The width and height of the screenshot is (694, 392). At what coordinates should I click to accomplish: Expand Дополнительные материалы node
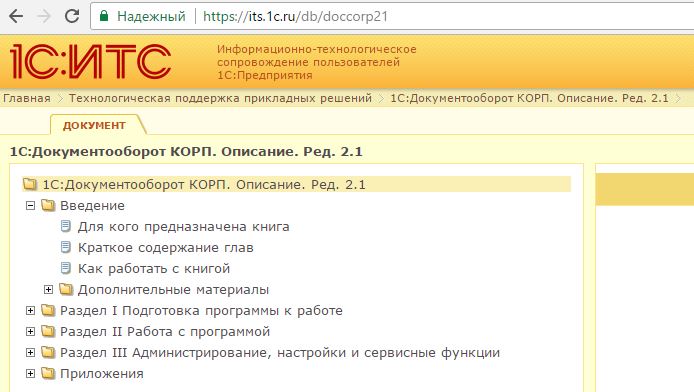point(48,289)
